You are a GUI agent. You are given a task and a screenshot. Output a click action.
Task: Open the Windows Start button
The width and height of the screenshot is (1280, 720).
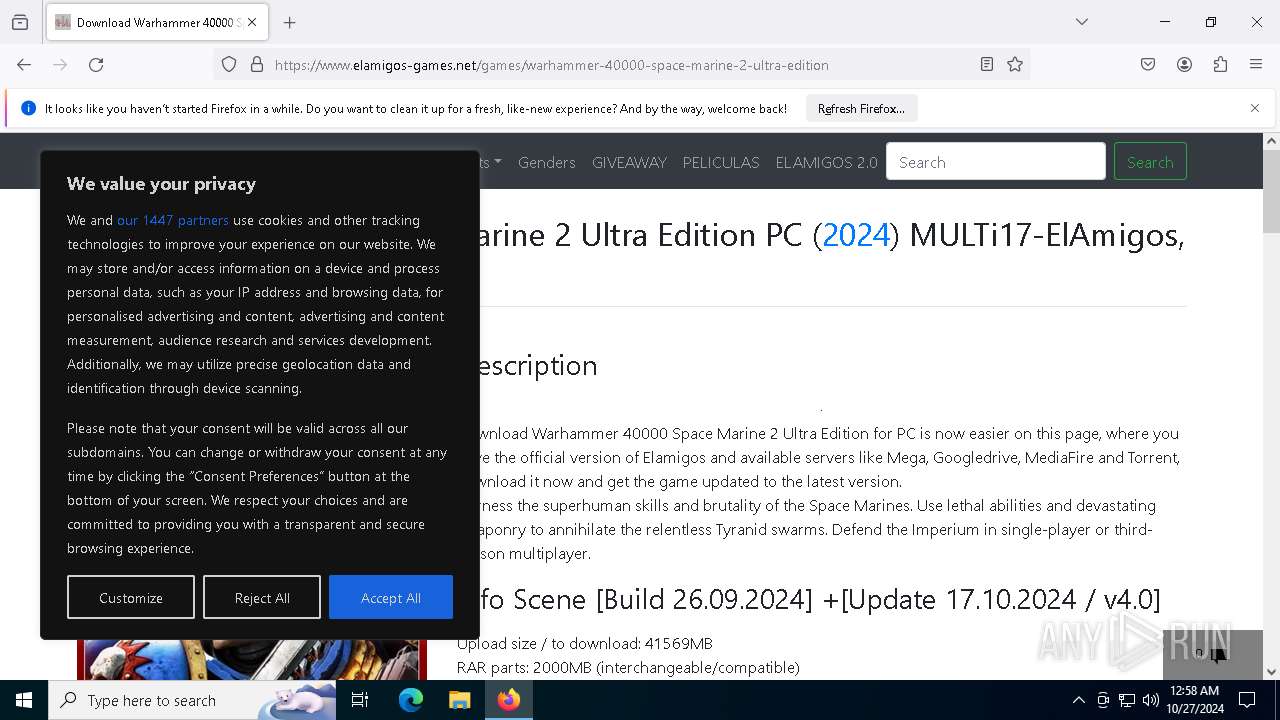[24, 700]
